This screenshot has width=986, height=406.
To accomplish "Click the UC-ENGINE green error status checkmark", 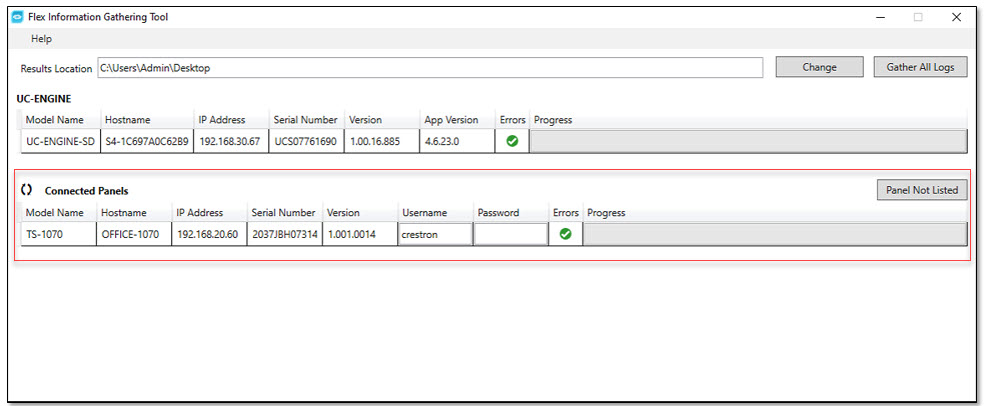I will [x=512, y=141].
